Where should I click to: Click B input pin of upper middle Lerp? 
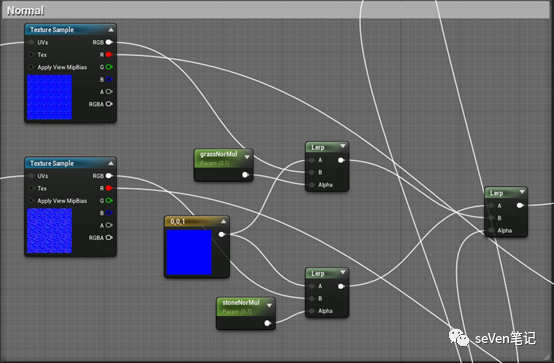point(312,173)
